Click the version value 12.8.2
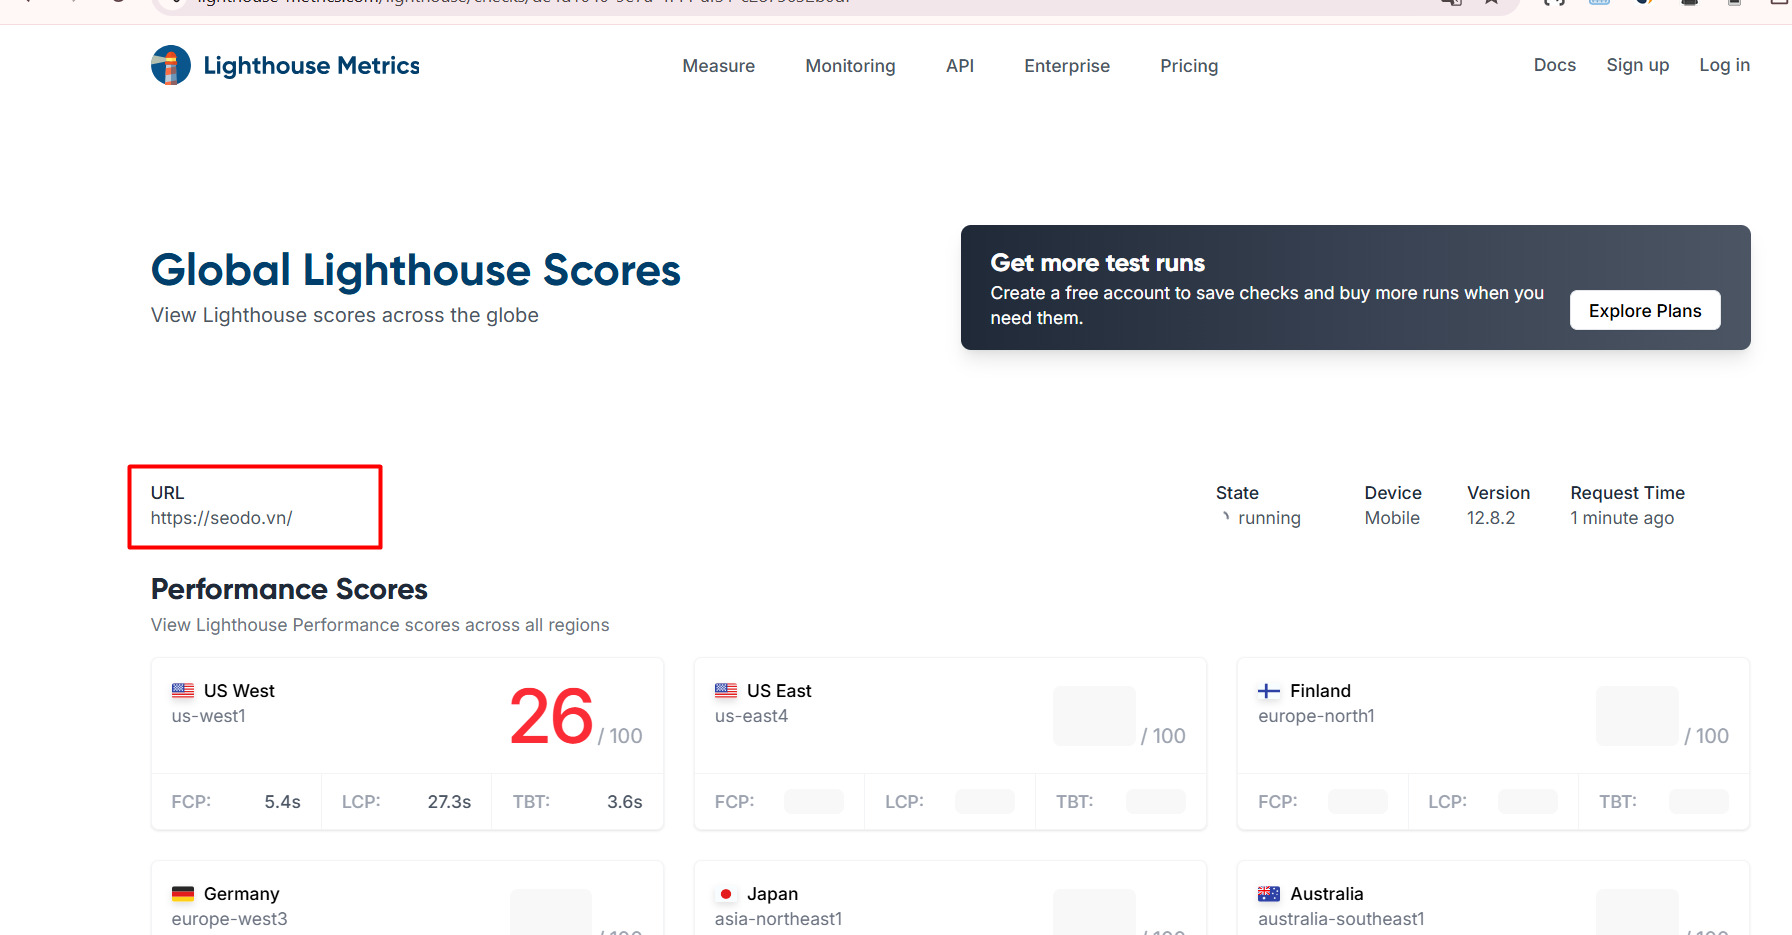This screenshot has height=935, width=1792. tap(1491, 518)
